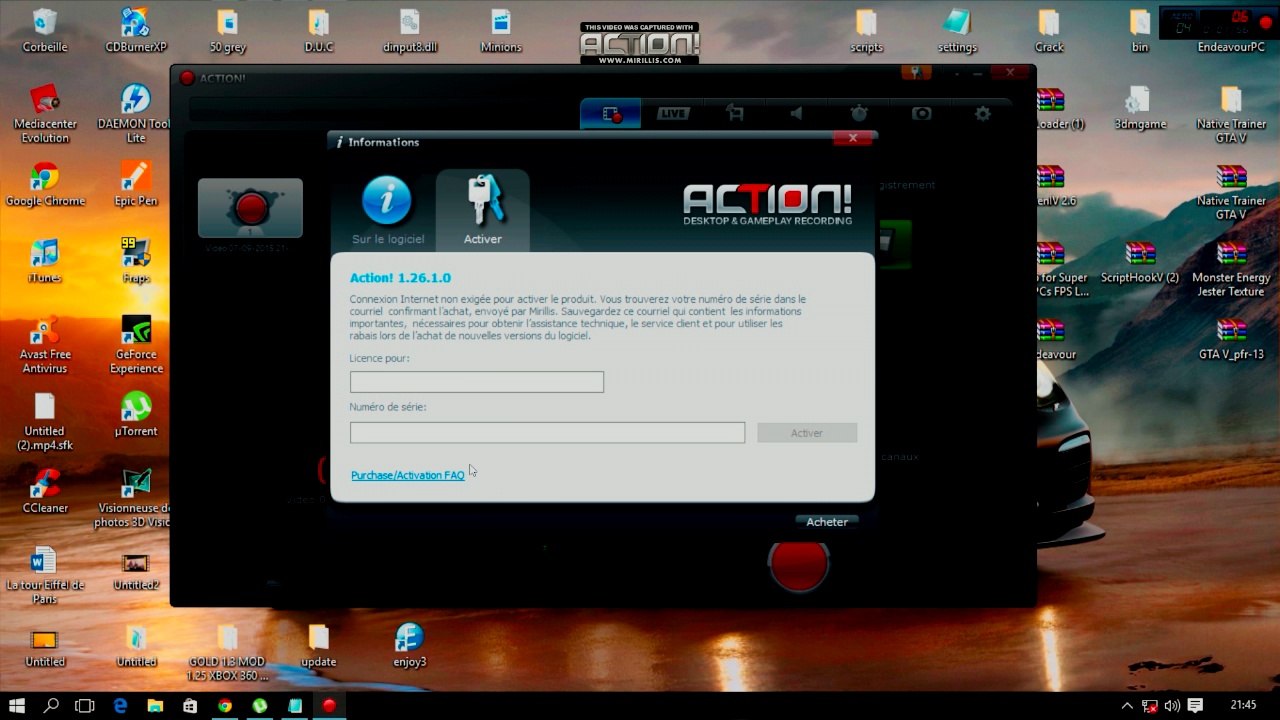The height and width of the screenshot is (720, 1280).
Task: Select the GeForce Experience icon
Action: coord(136,345)
